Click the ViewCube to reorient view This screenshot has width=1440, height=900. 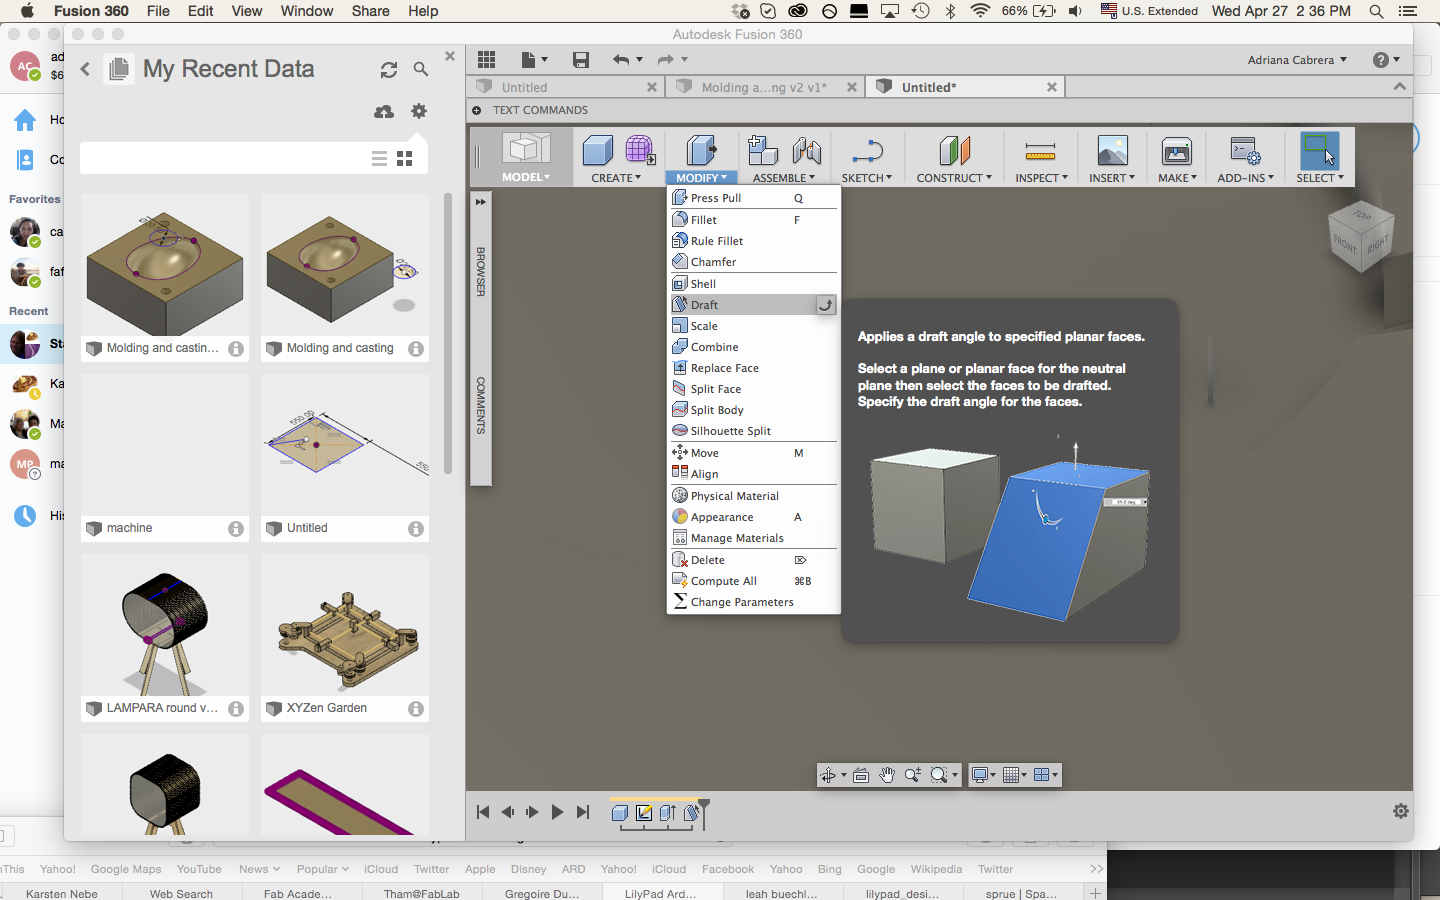pyautogui.click(x=1360, y=238)
